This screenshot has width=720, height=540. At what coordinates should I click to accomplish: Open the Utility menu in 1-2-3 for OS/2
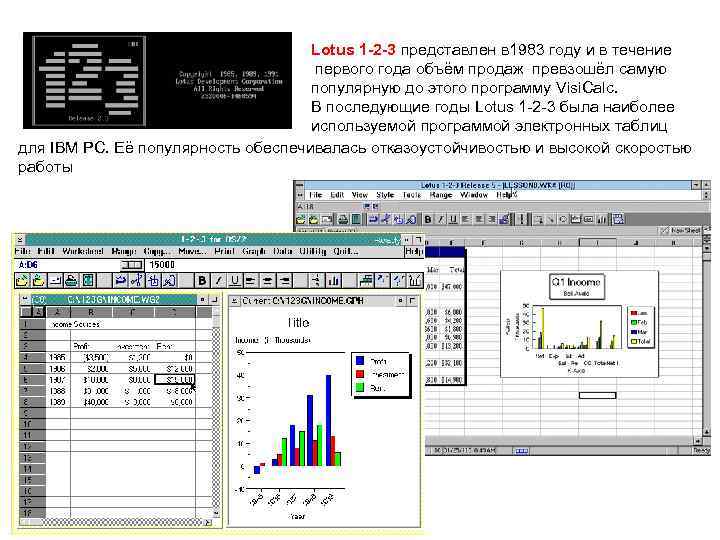point(312,251)
